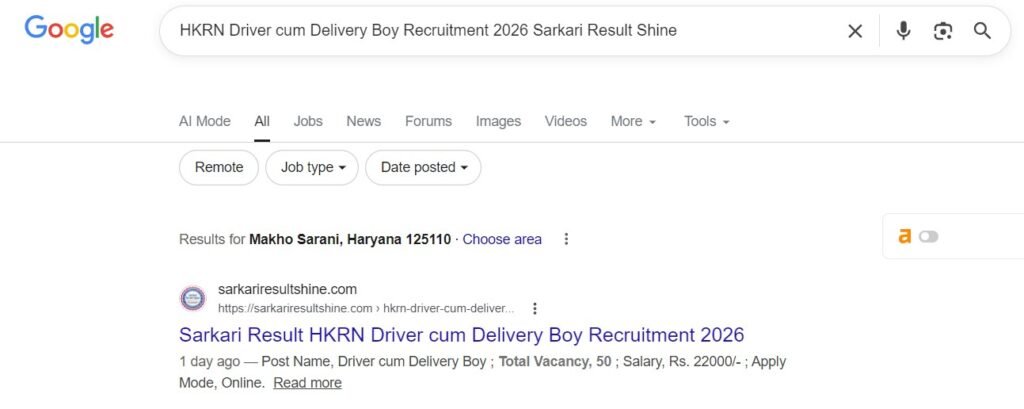
Task: Clear the search box with X icon
Action: [x=855, y=31]
